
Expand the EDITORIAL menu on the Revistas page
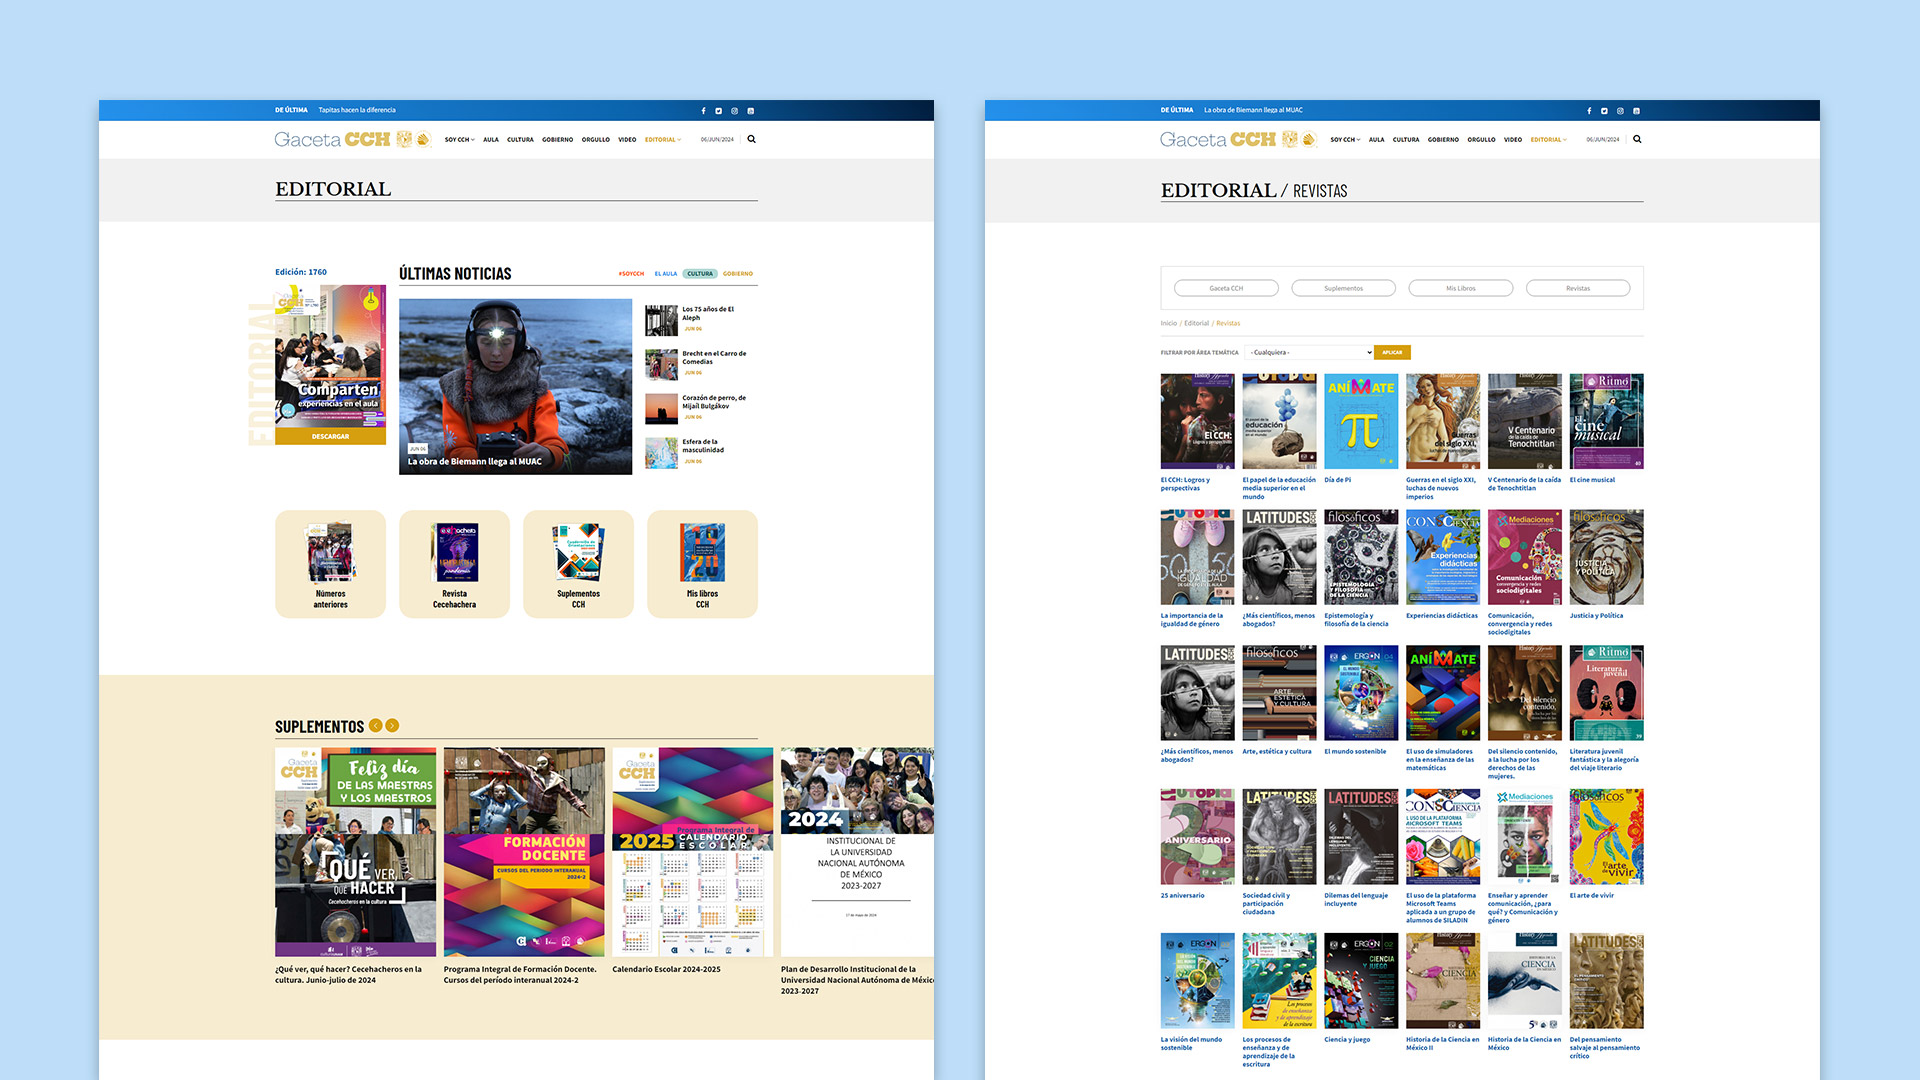pos(1548,140)
